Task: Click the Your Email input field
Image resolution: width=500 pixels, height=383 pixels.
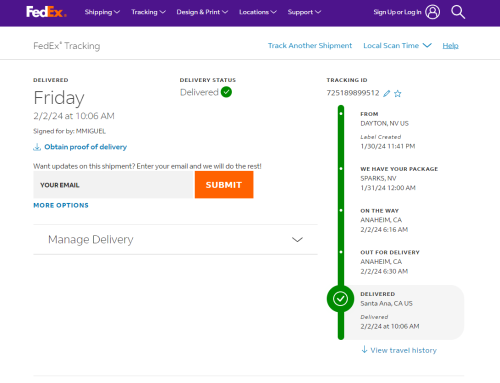Action: 114,185
